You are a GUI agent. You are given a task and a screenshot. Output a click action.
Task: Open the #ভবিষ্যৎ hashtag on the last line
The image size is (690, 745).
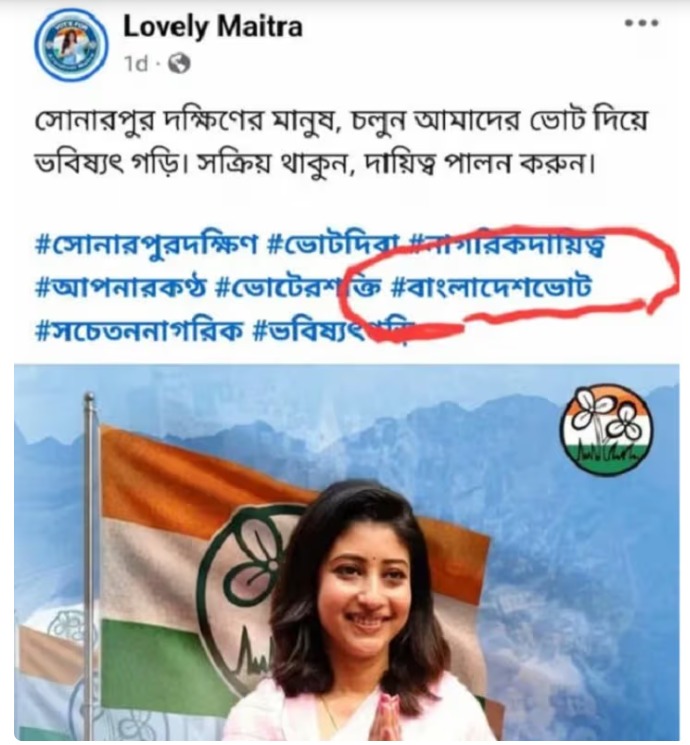[x=330, y=329]
